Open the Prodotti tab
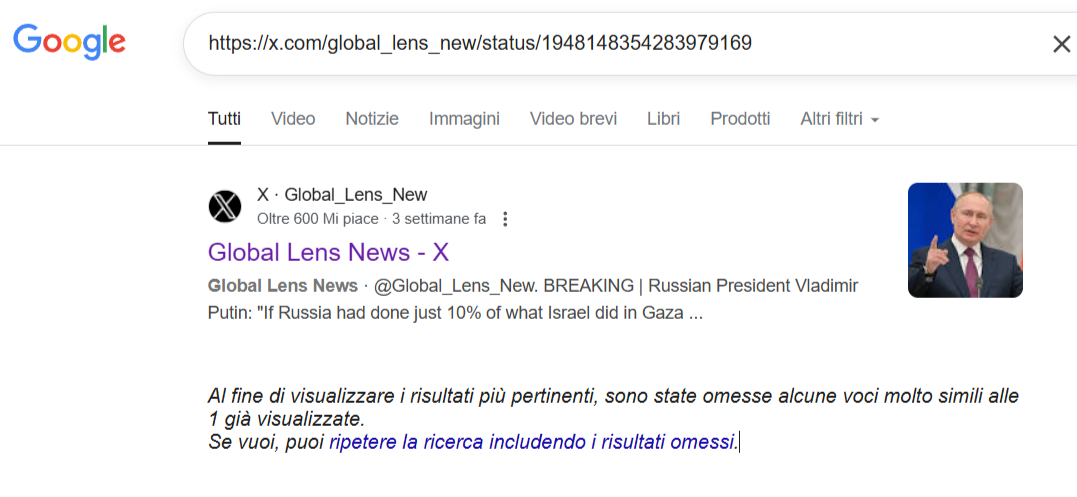Screen dimensions: 1077x497 [x=740, y=119]
